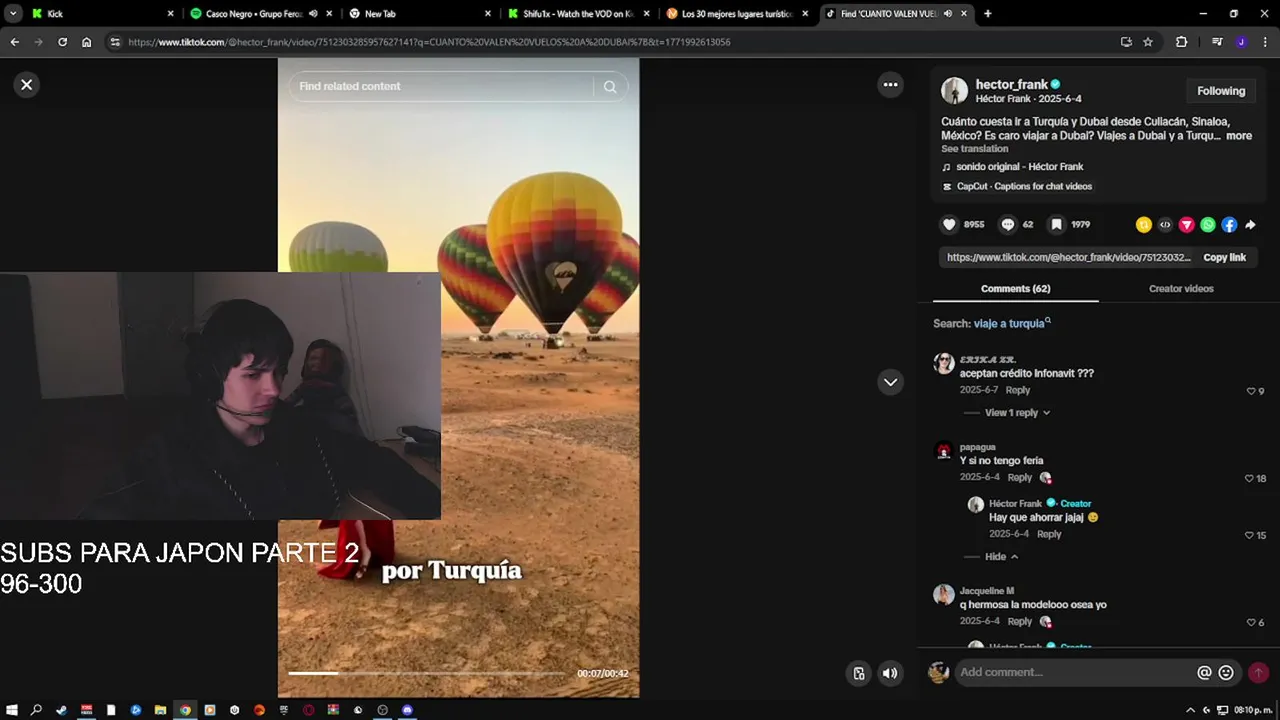Reply to ERIKA's infonavit comment
Screen dimensions: 1280x720
pyautogui.click(x=1018, y=390)
